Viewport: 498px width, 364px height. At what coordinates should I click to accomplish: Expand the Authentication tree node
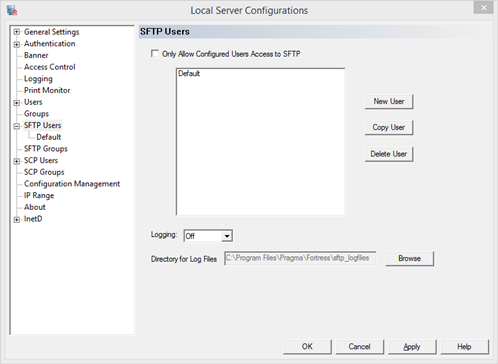pos(17,44)
